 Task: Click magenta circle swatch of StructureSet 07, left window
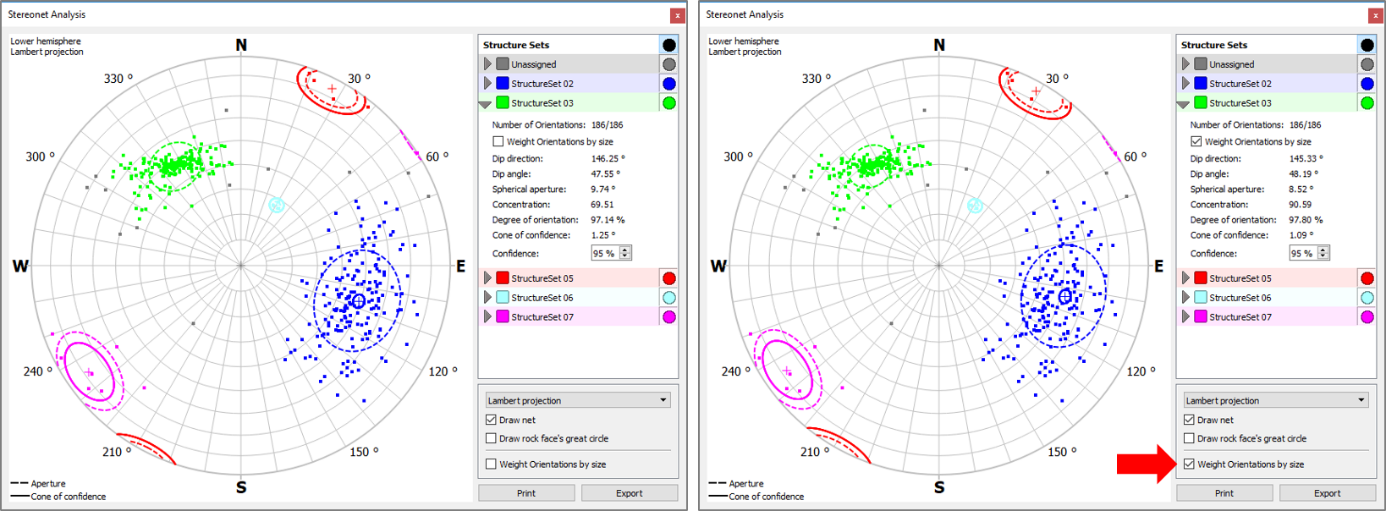669,317
